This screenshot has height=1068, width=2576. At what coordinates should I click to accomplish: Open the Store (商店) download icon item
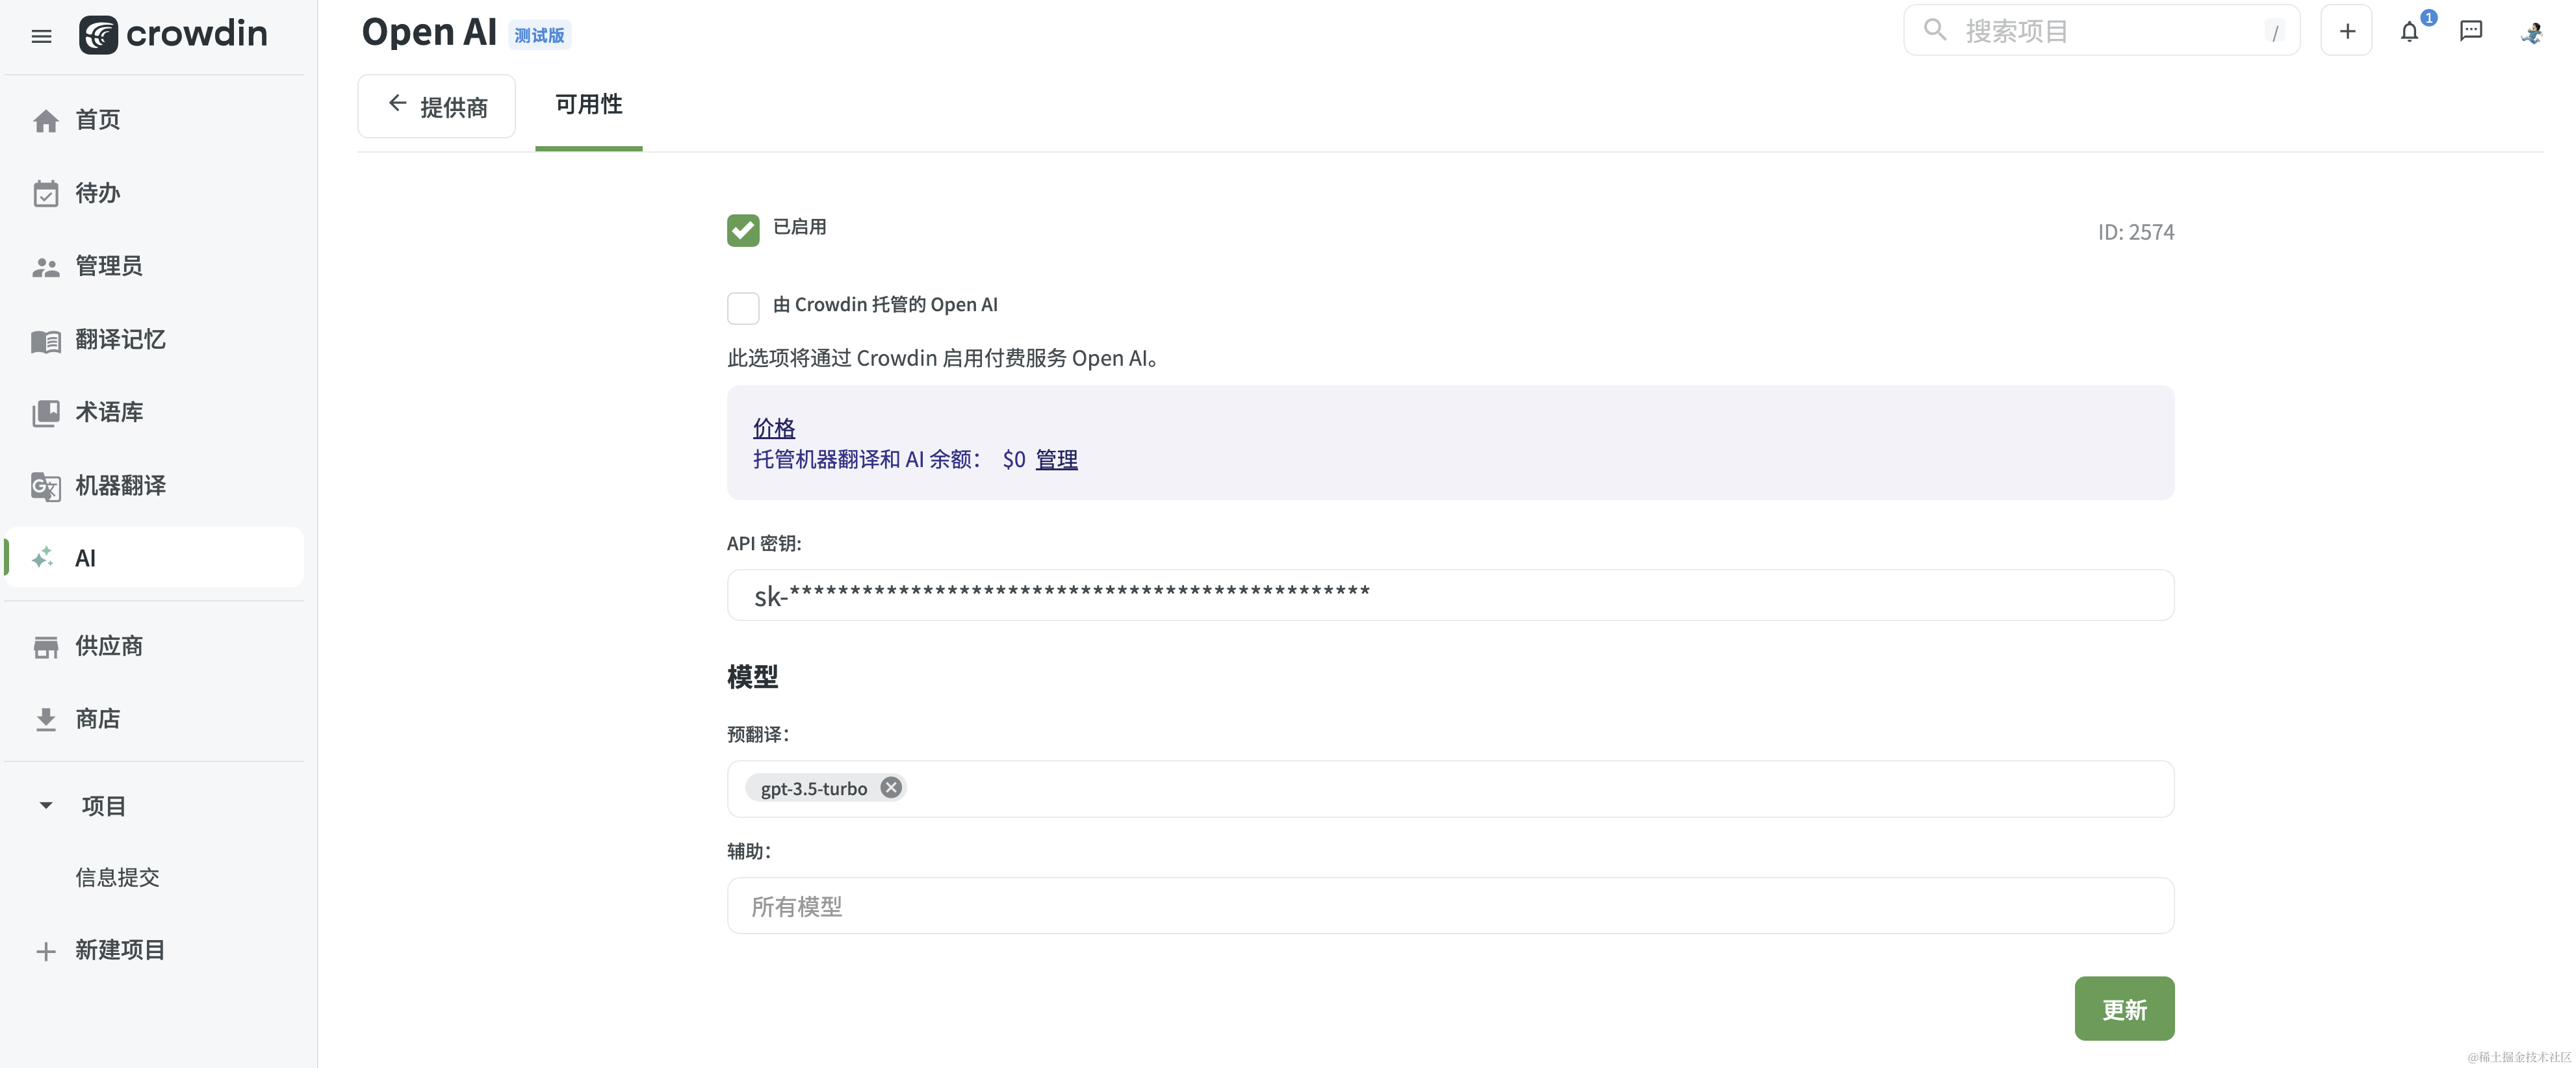pyautogui.click(x=97, y=719)
